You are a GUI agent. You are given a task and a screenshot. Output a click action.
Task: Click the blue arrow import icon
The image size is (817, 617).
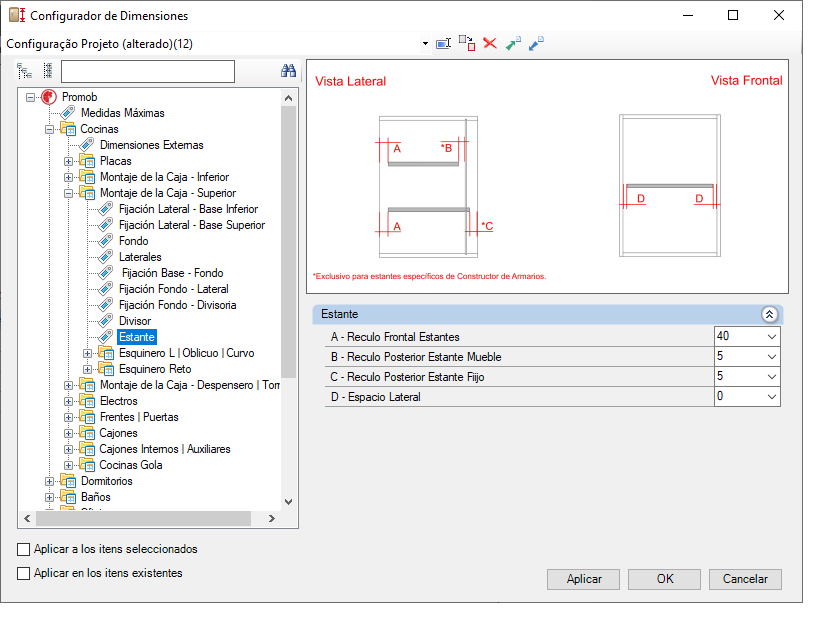536,44
